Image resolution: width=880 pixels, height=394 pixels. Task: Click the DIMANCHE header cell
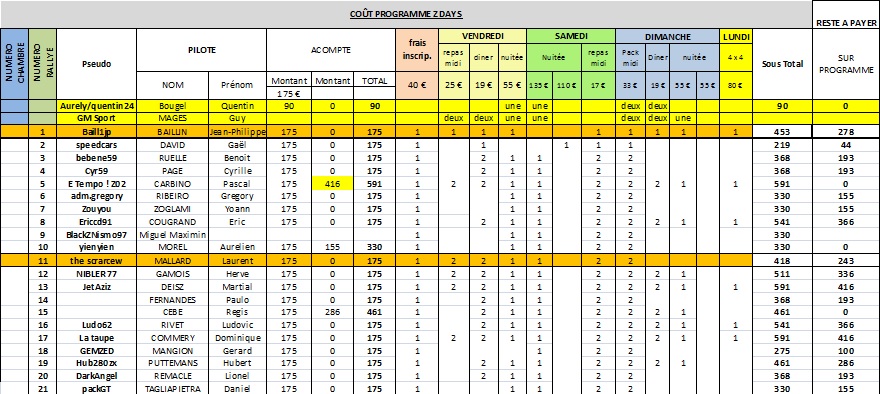click(667, 36)
